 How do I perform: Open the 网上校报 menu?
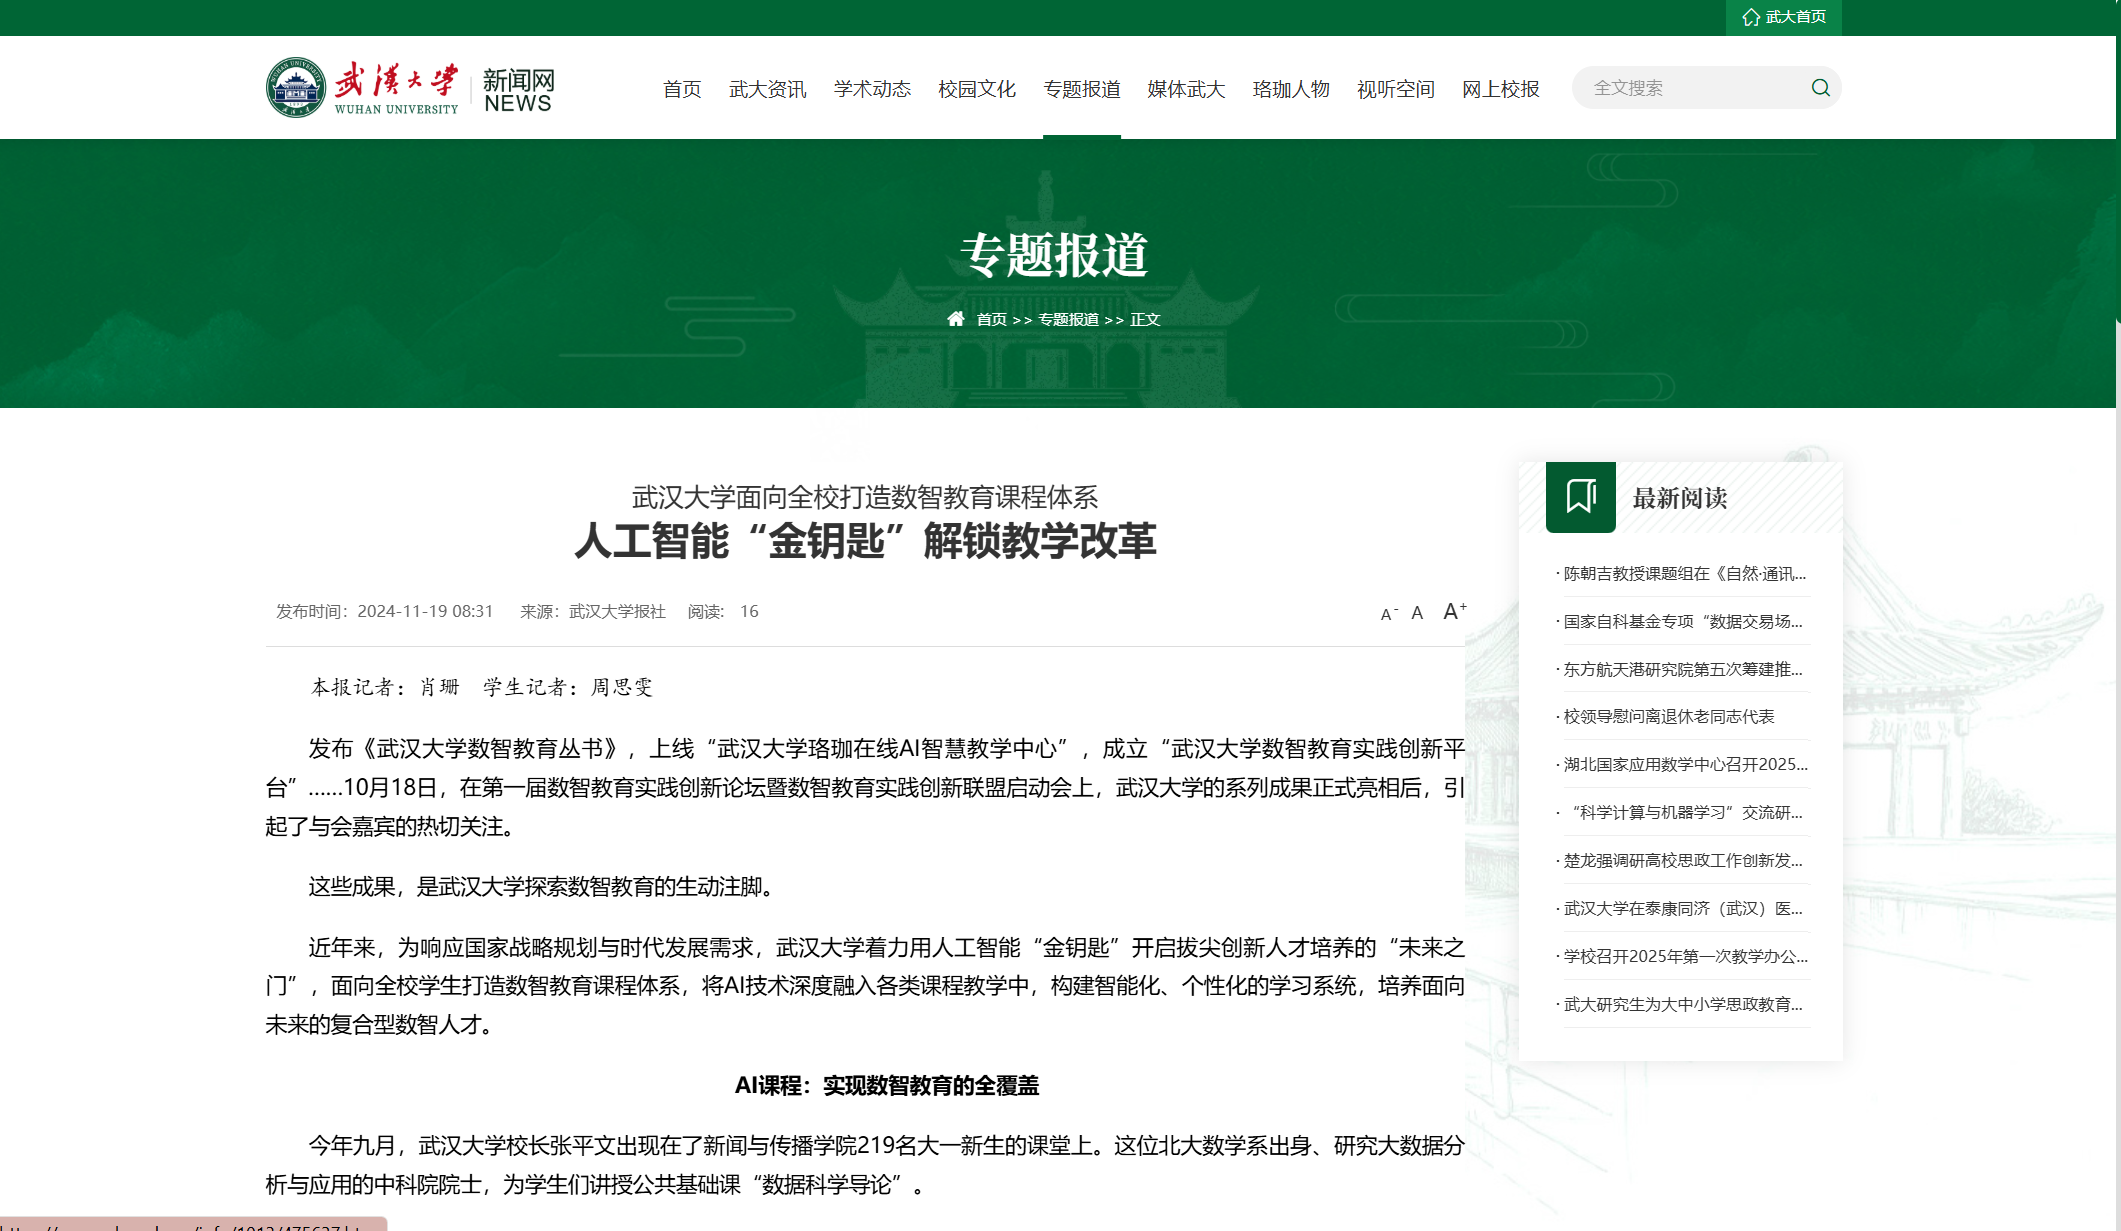1501,89
